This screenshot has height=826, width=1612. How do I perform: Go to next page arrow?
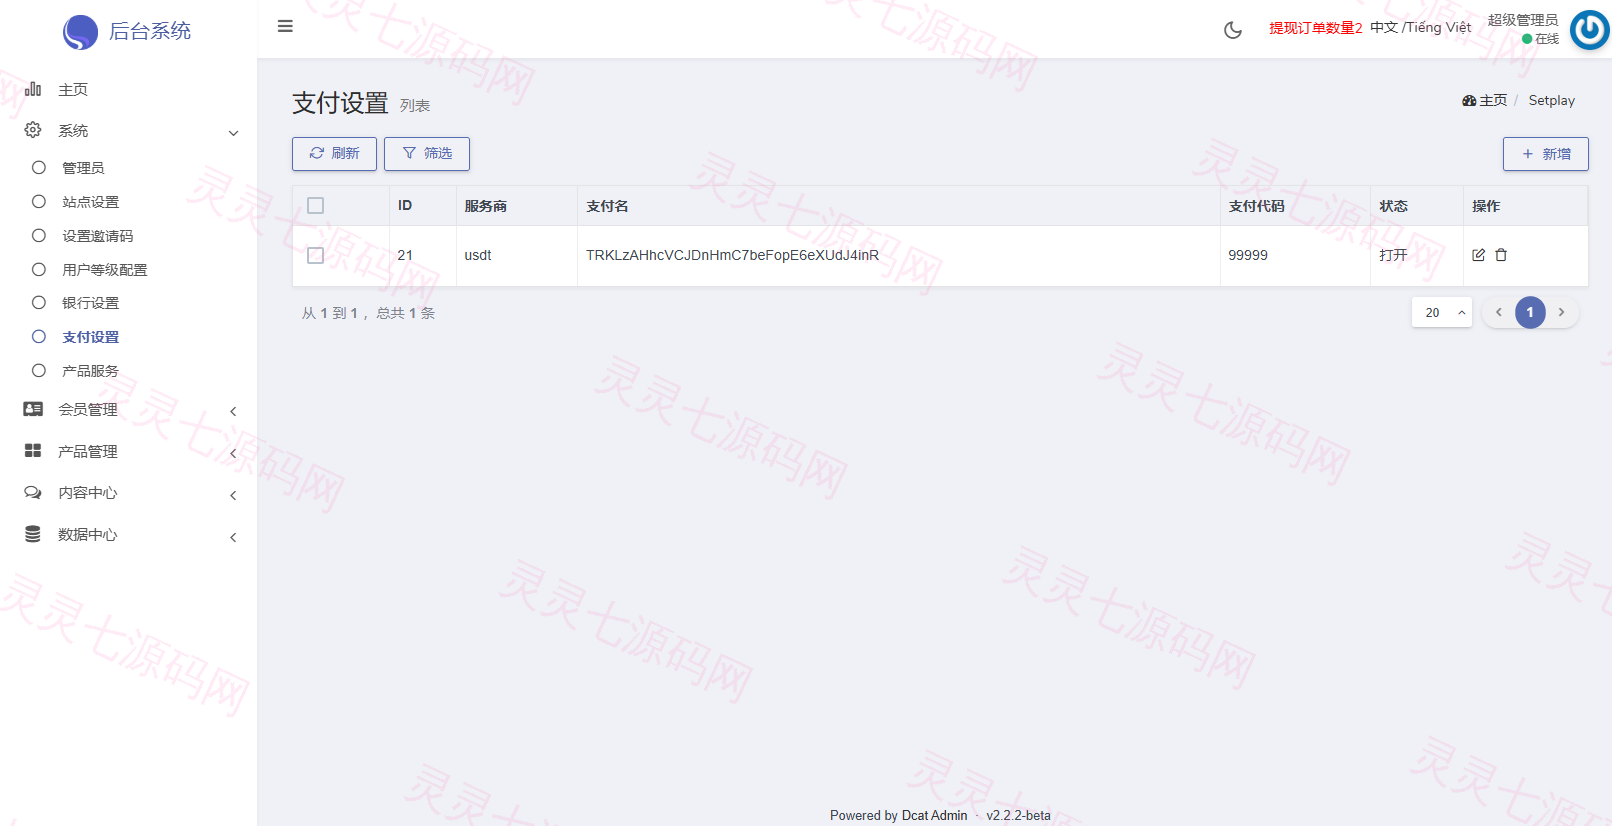pos(1561,313)
